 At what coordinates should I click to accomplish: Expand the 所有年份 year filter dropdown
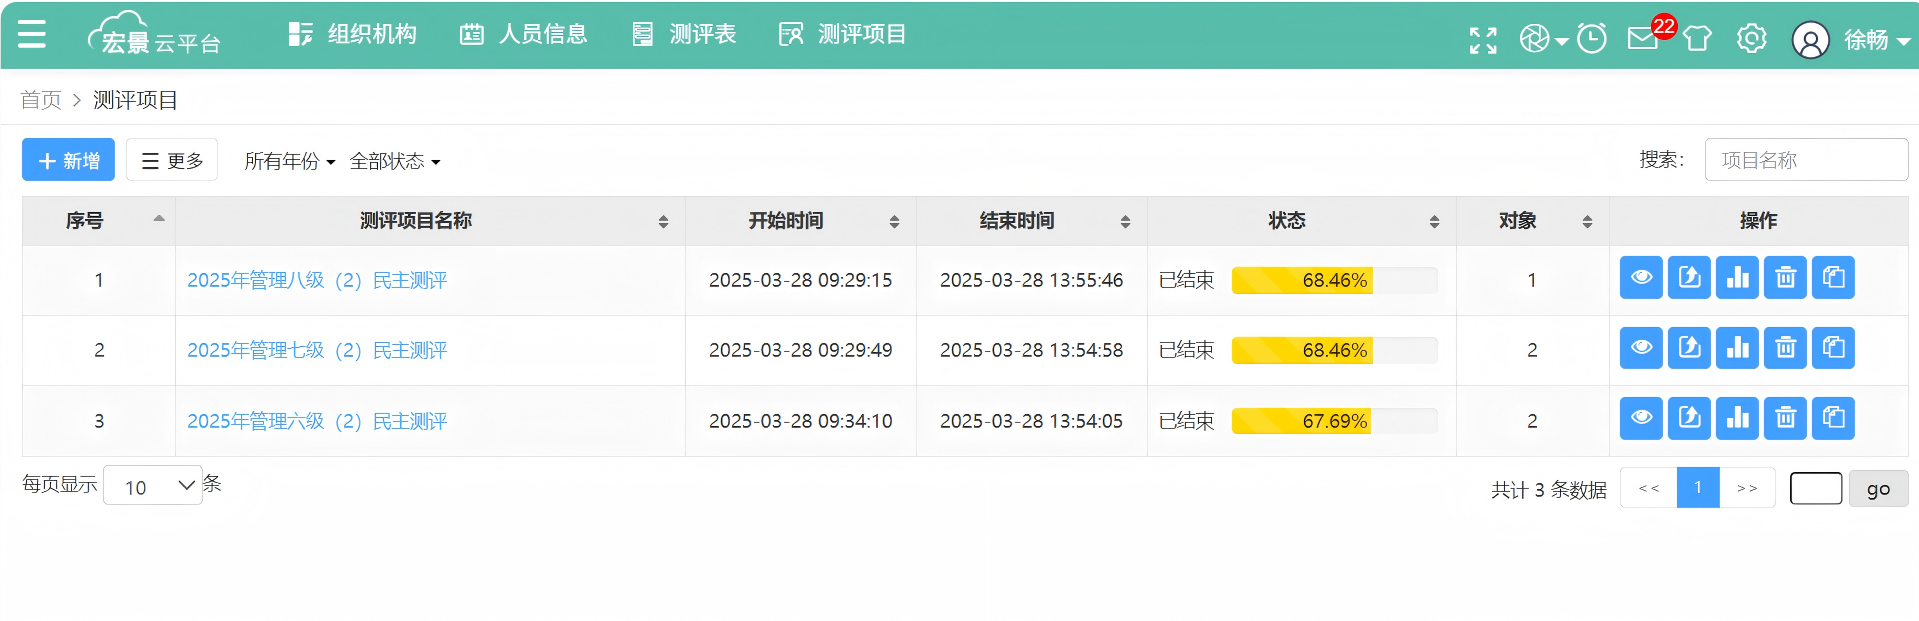click(289, 161)
